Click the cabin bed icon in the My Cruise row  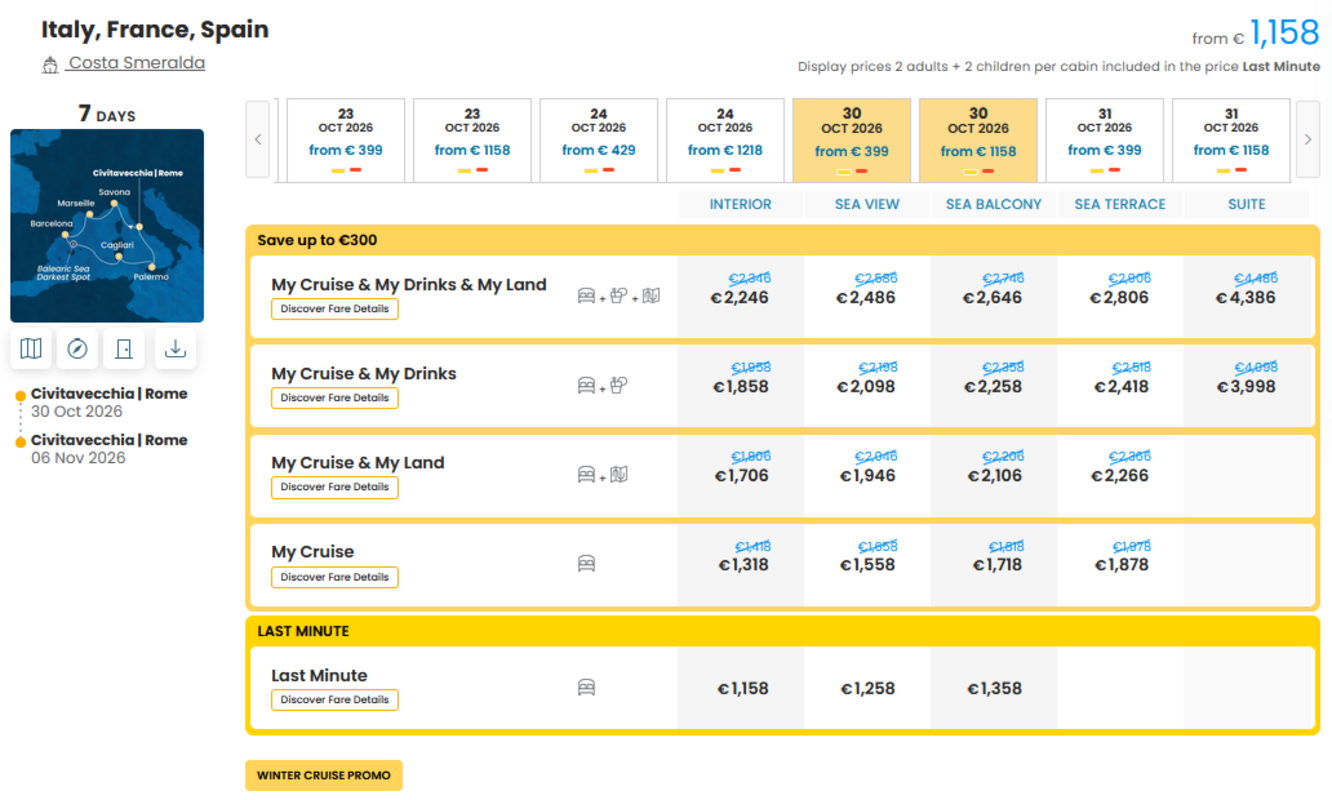(587, 564)
